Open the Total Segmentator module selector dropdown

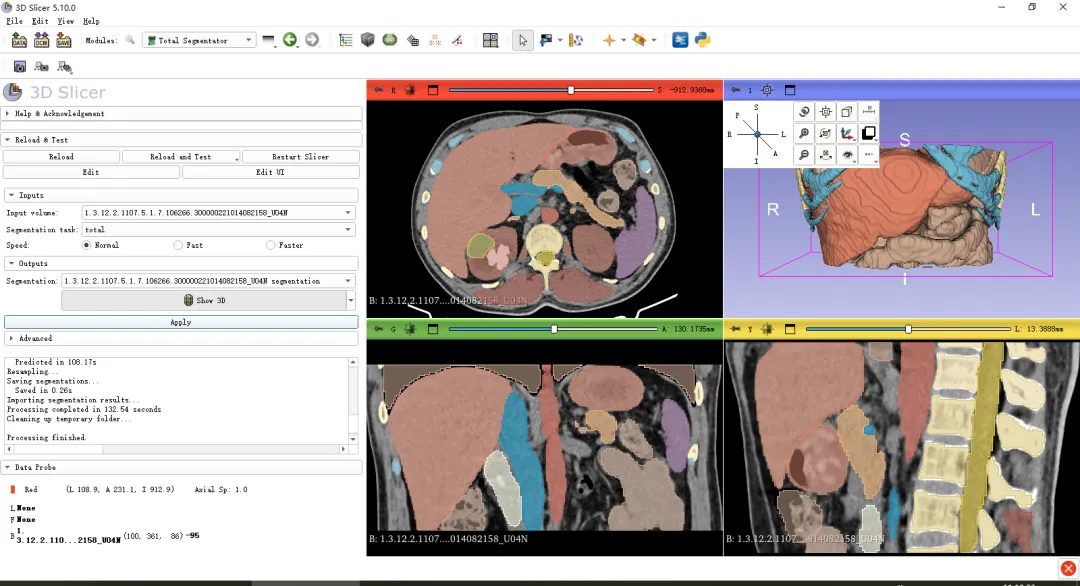click(x=199, y=40)
